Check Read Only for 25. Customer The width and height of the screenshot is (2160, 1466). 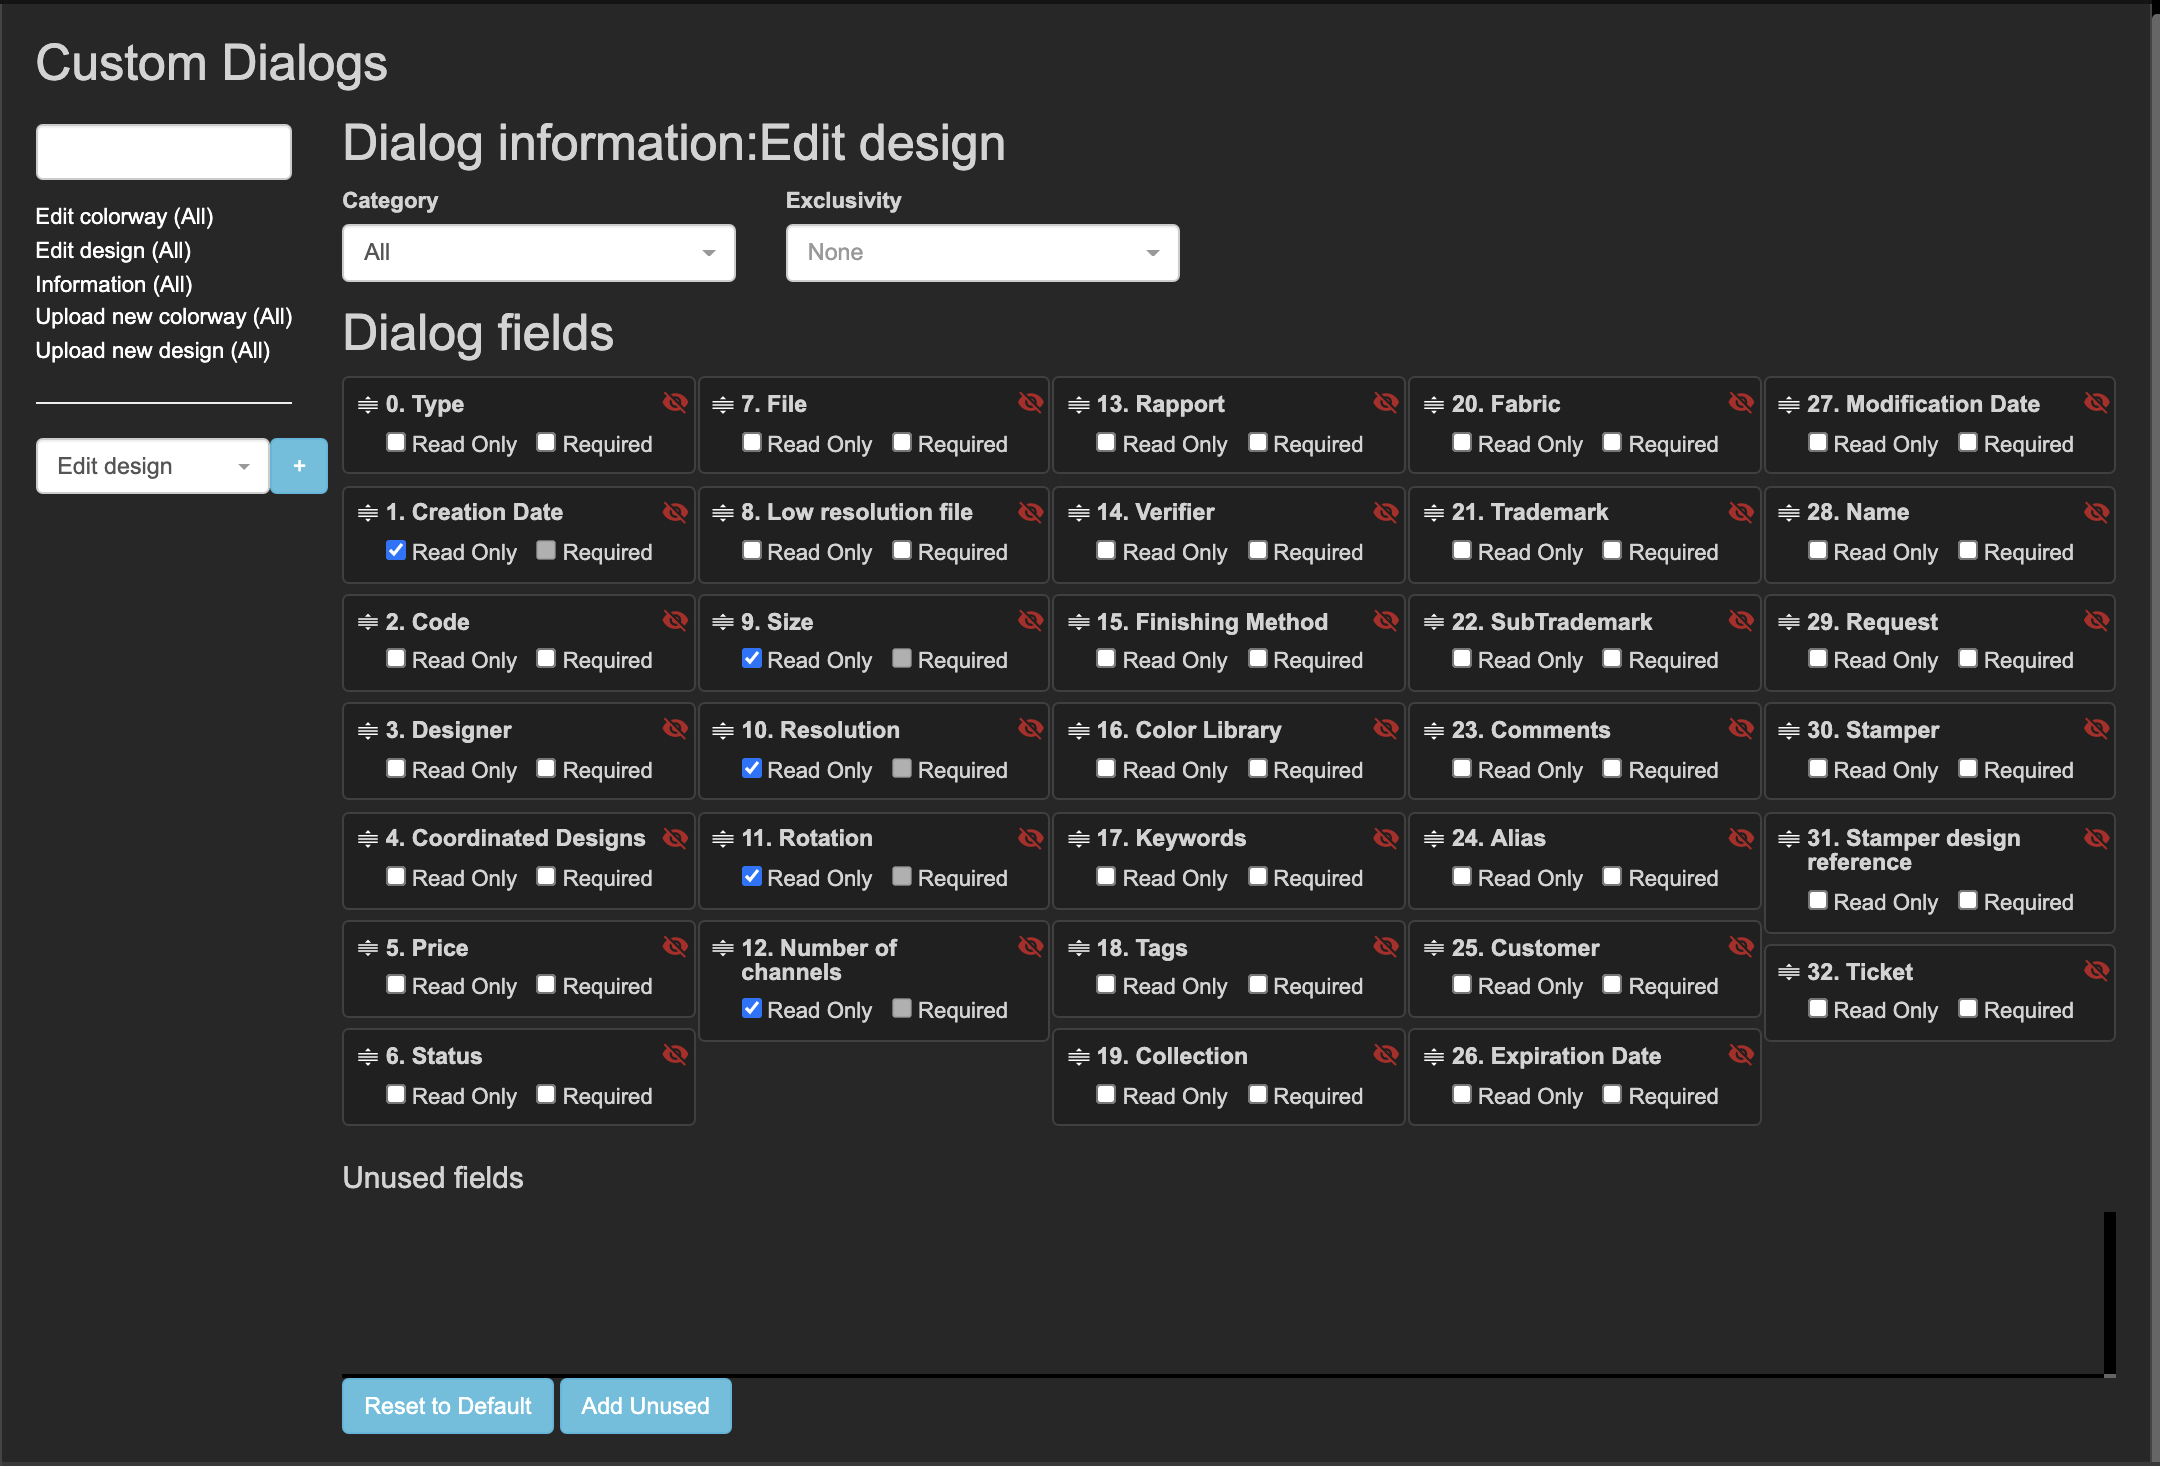coord(1462,985)
